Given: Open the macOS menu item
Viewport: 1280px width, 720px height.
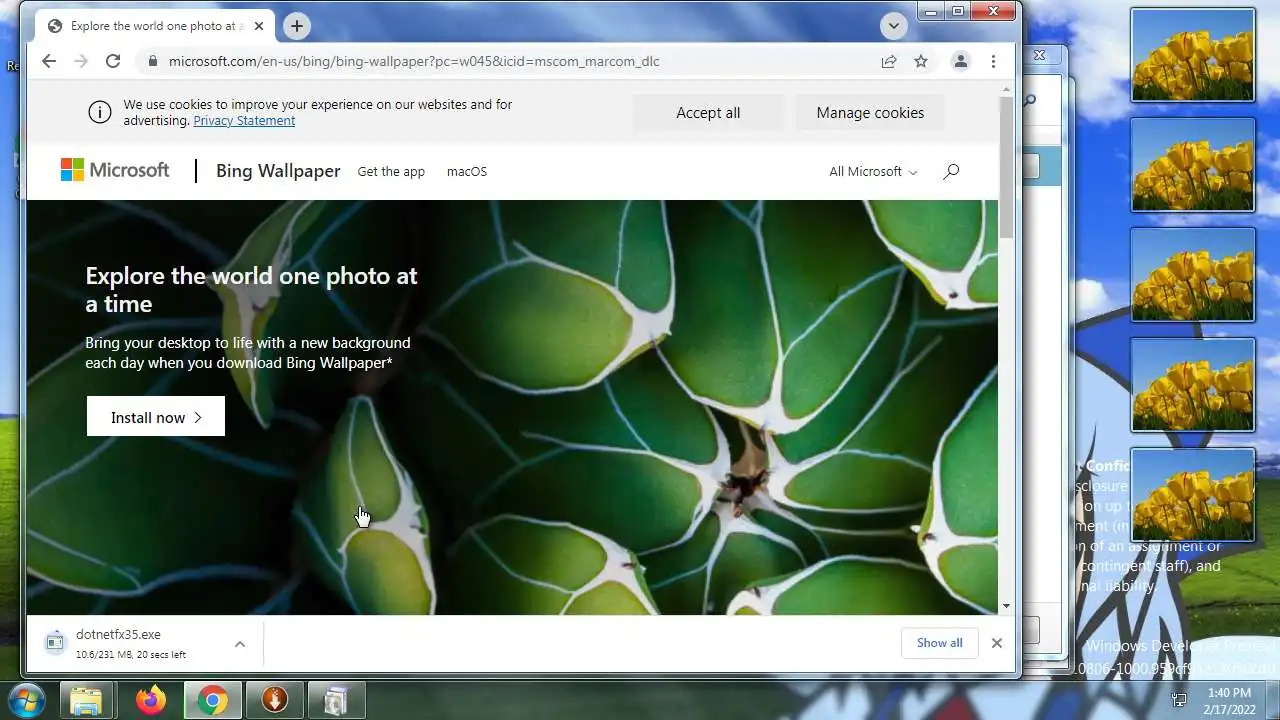Looking at the screenshot, I should pyautogui.click(x=467, y=171).
